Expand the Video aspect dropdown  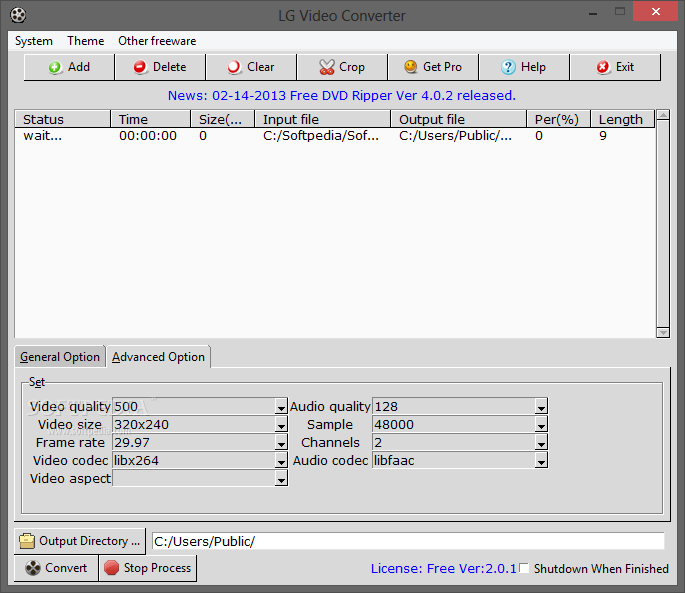coord(281,479)
